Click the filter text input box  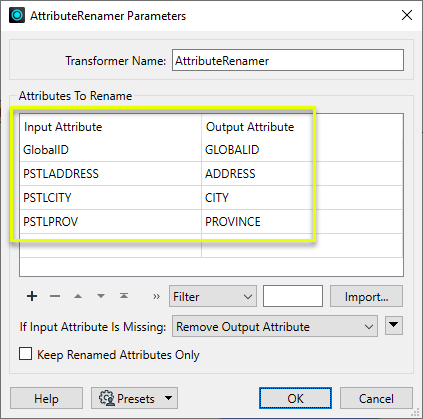[293, 296]
